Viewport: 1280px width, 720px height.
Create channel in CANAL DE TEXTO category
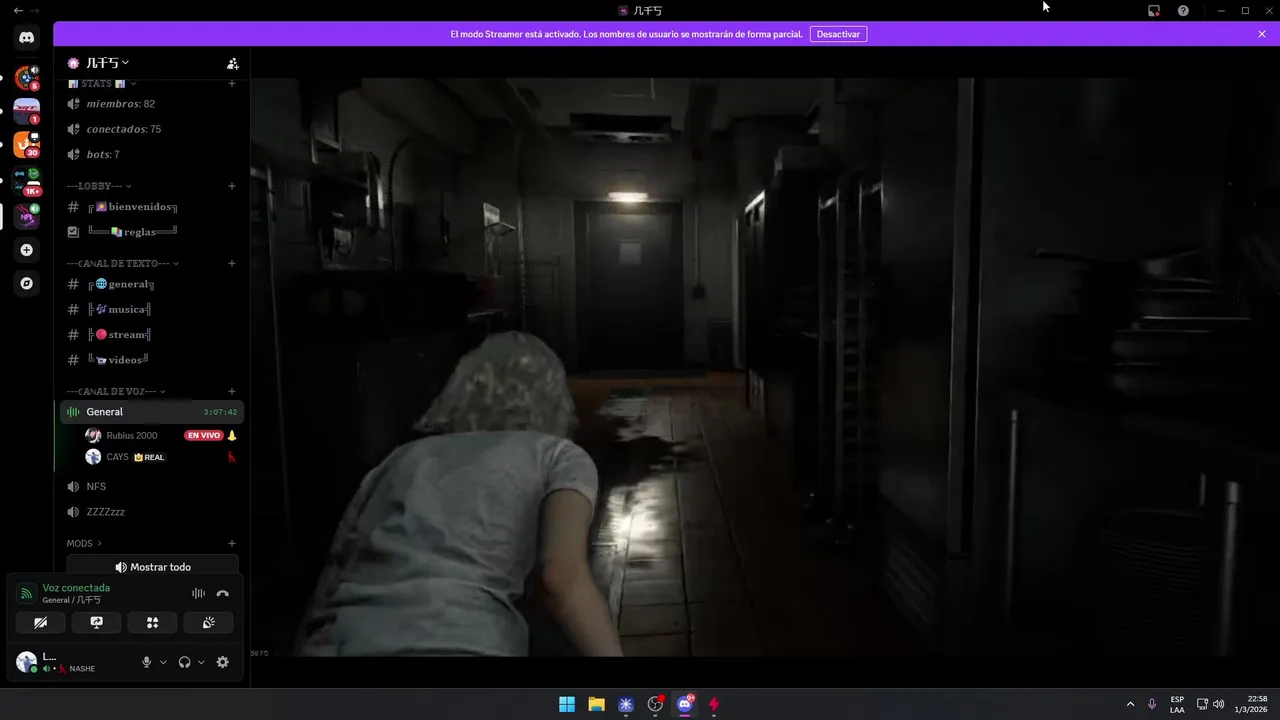(232, 264)
